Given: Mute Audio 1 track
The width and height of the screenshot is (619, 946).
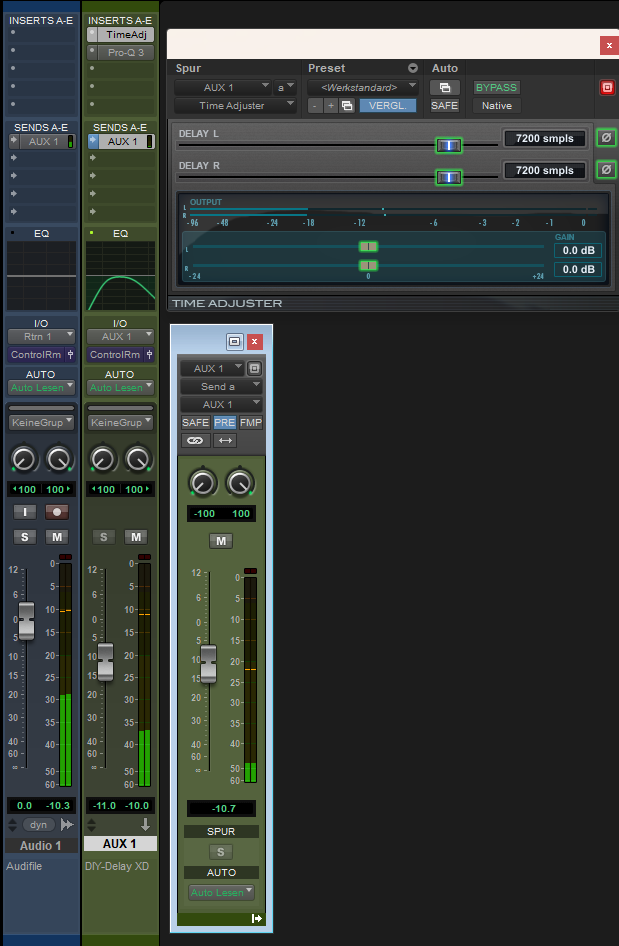Looking at the screenshot, I should [57, 537].
